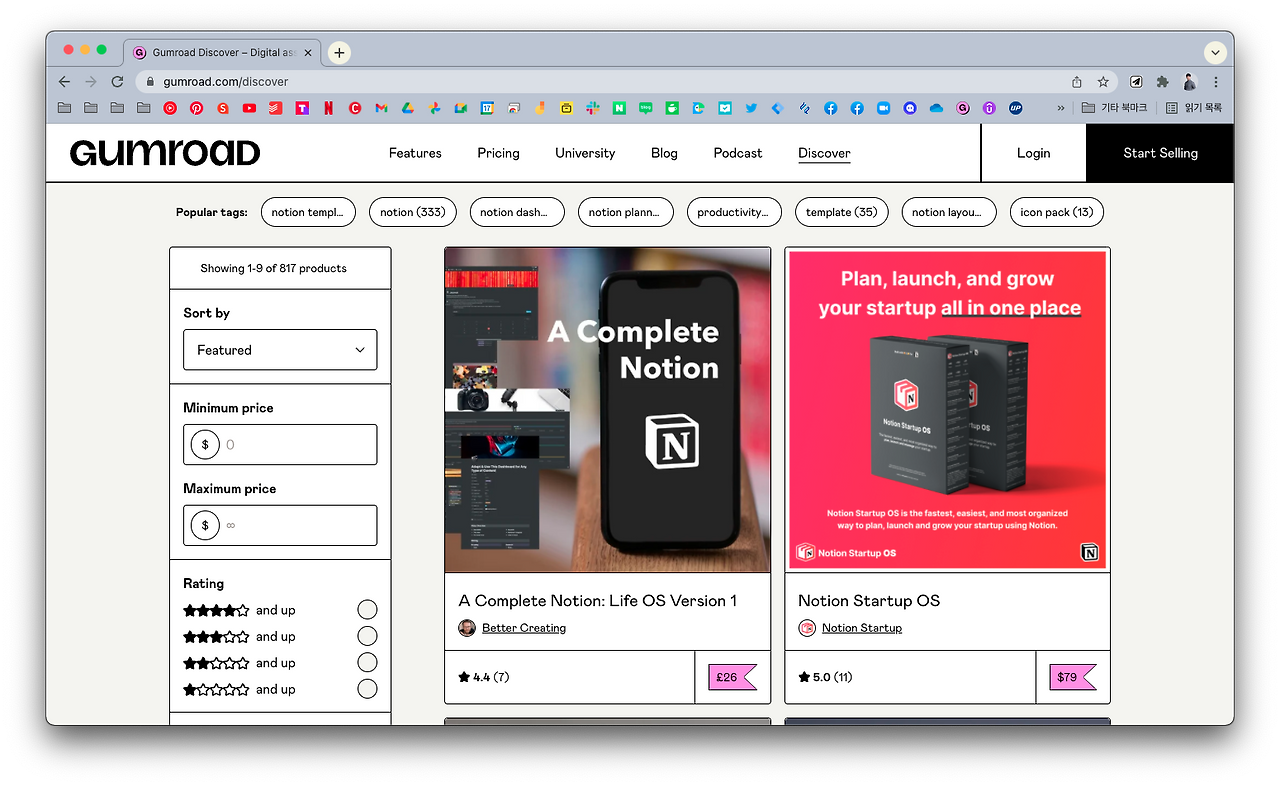Reload the Gumroad Discover page
Screen dimensions: 1280x786
coord(117,82)
